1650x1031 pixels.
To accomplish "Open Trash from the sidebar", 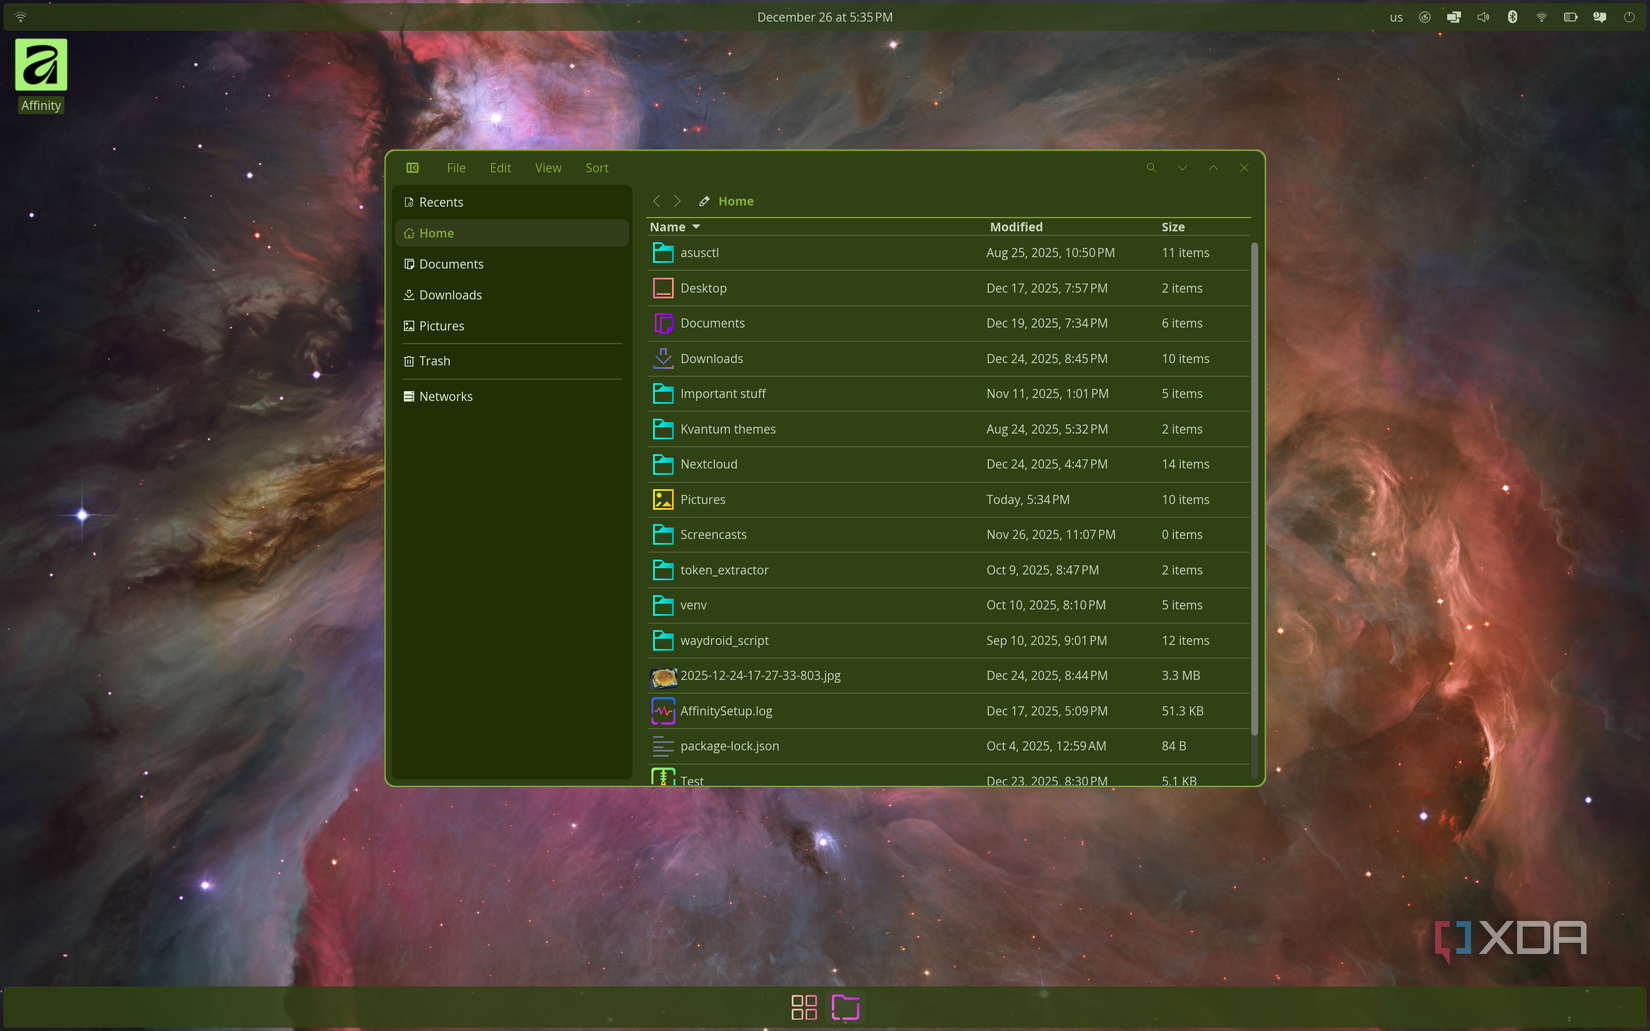I will (435, 361).
